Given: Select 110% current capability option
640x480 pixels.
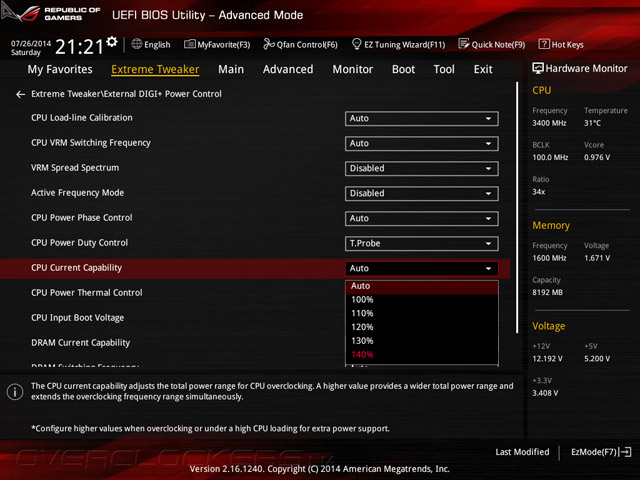Looking at the screenshot, I should [x=422, y=313].
